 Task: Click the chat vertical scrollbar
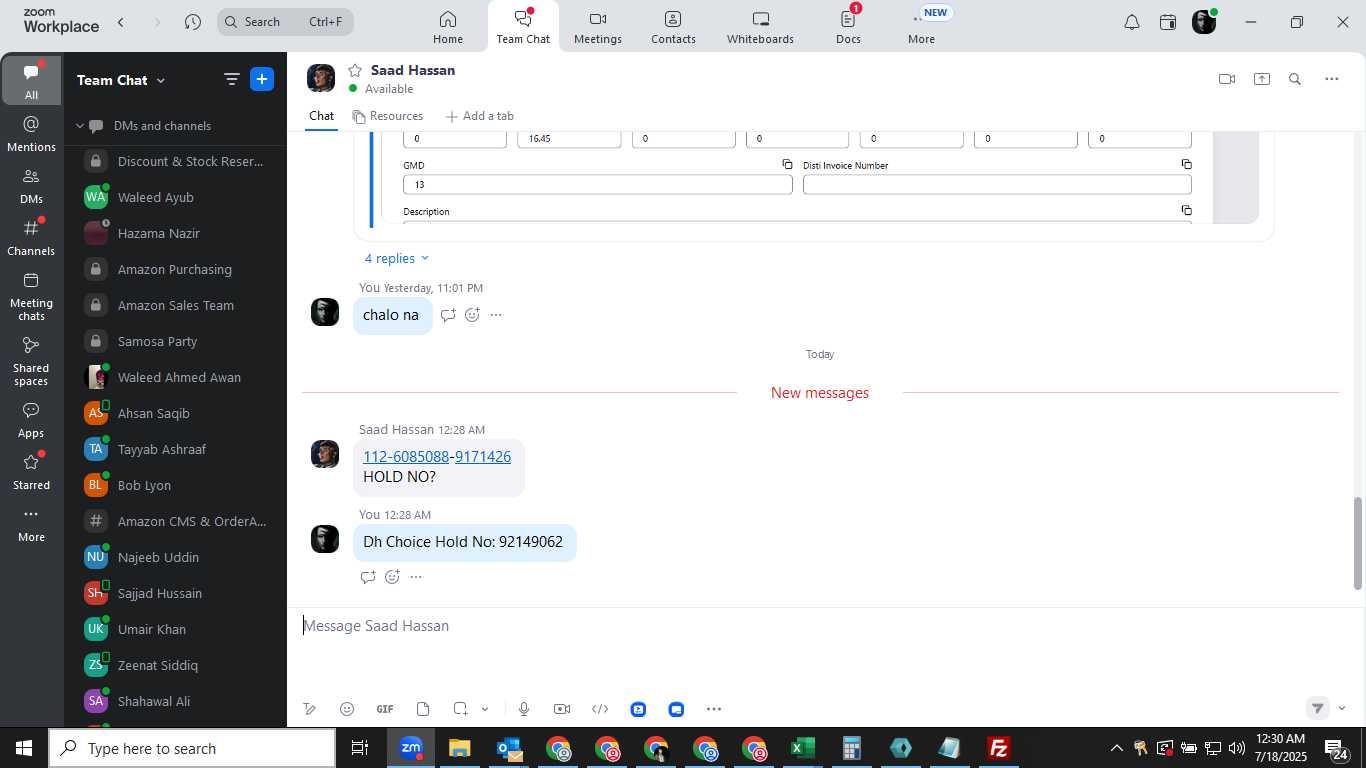tap(1358, 543)
